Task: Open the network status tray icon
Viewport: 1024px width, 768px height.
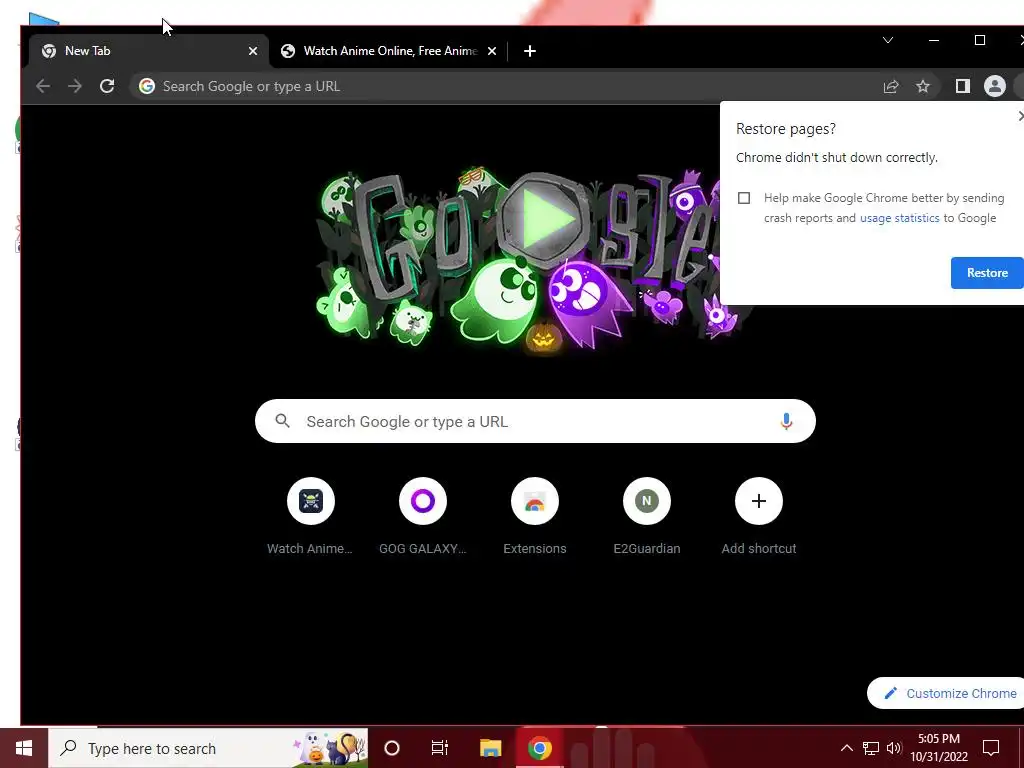Action: (x=871, y=748)
